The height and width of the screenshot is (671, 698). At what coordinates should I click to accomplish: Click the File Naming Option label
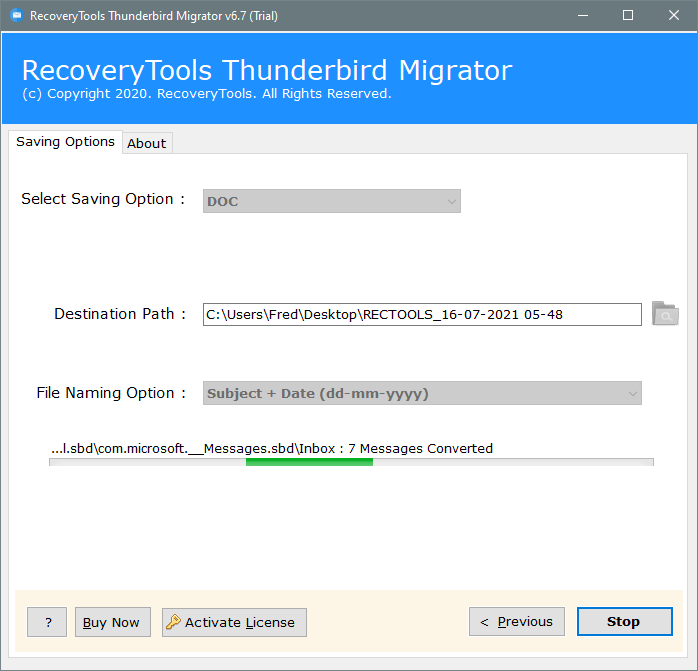[x=111, y=393]
